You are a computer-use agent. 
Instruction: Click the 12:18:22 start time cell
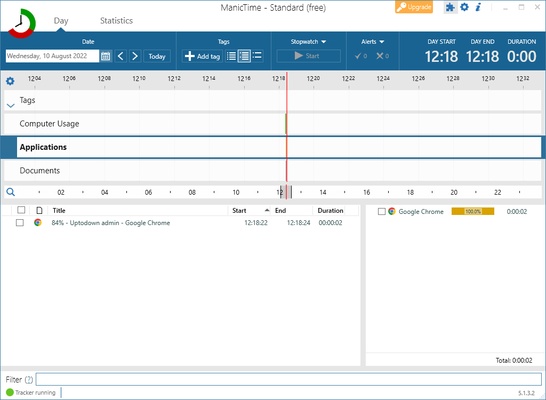coord(256,223)
